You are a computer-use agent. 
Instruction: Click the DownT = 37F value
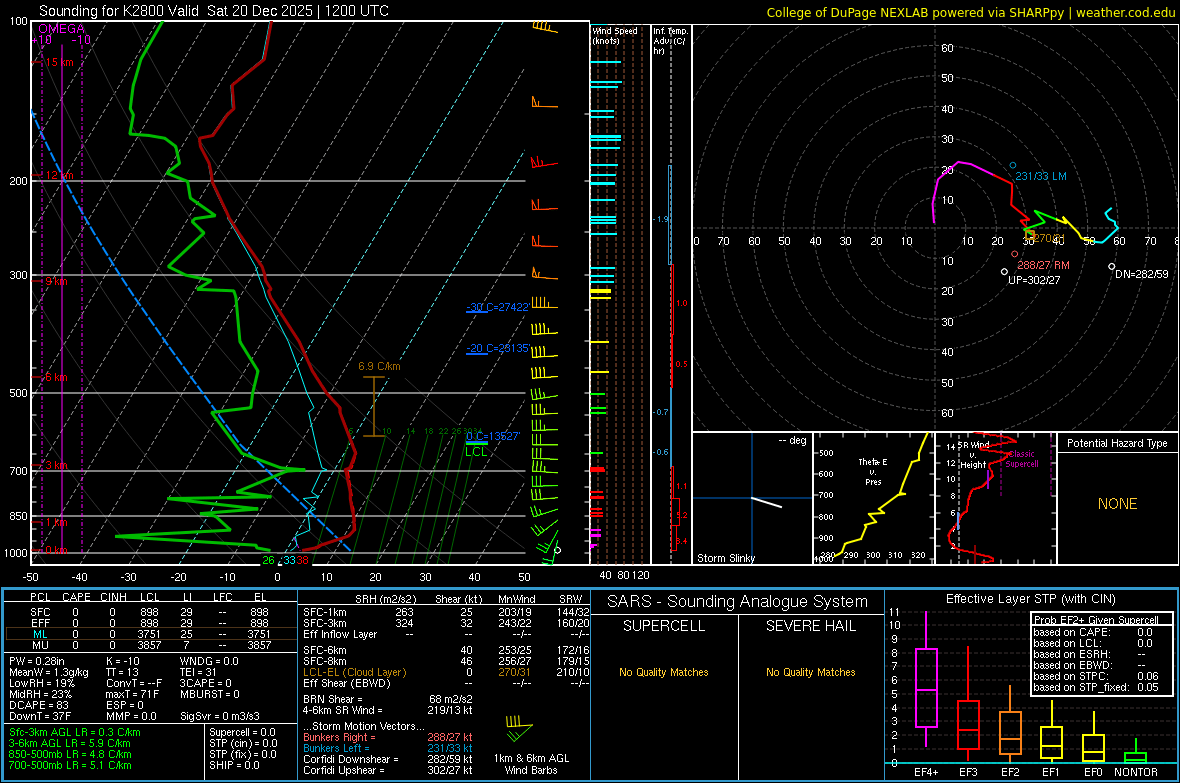click(40, 717)
